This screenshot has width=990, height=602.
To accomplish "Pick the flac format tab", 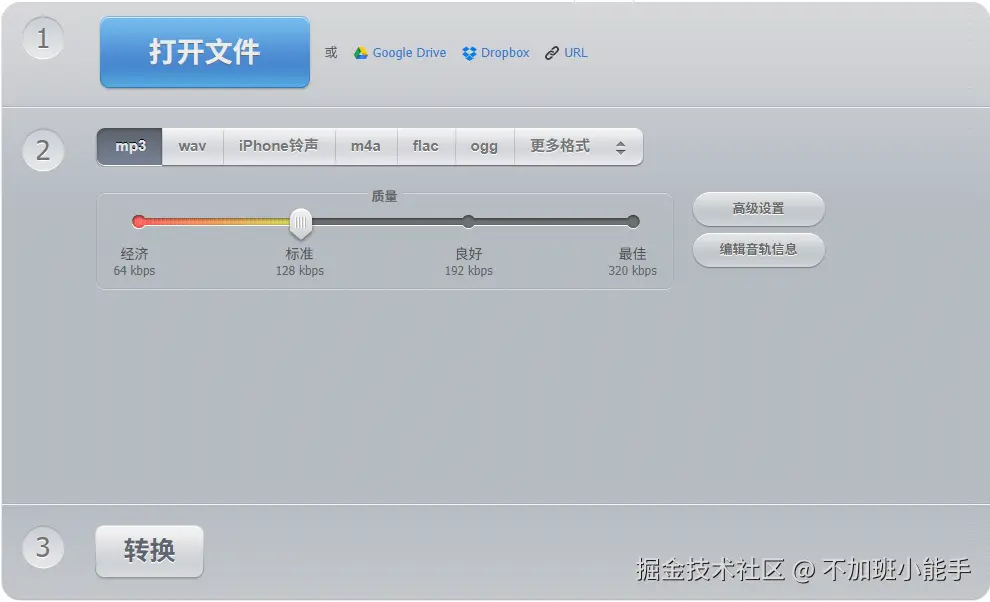I will coord(426,147).
